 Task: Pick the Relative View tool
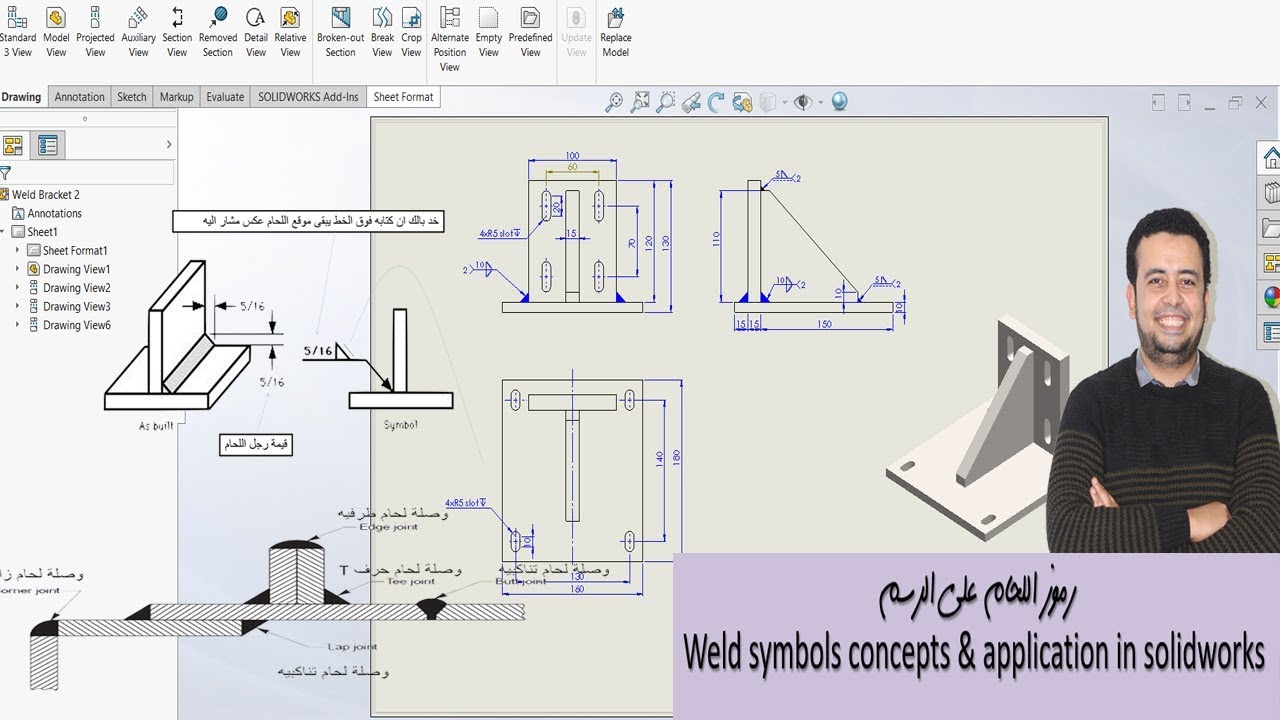pyautogui.click(x=290, y=31)
